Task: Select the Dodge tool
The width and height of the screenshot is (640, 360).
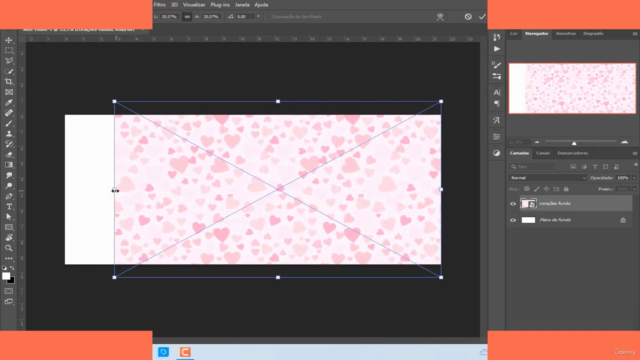Action: pyautogui.click(x=9, y=186)
